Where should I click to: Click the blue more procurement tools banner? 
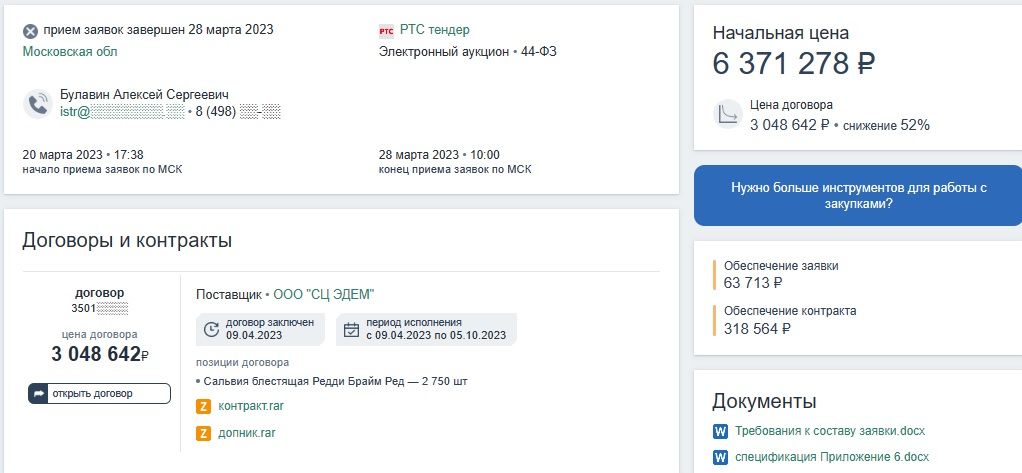point(858,195)
